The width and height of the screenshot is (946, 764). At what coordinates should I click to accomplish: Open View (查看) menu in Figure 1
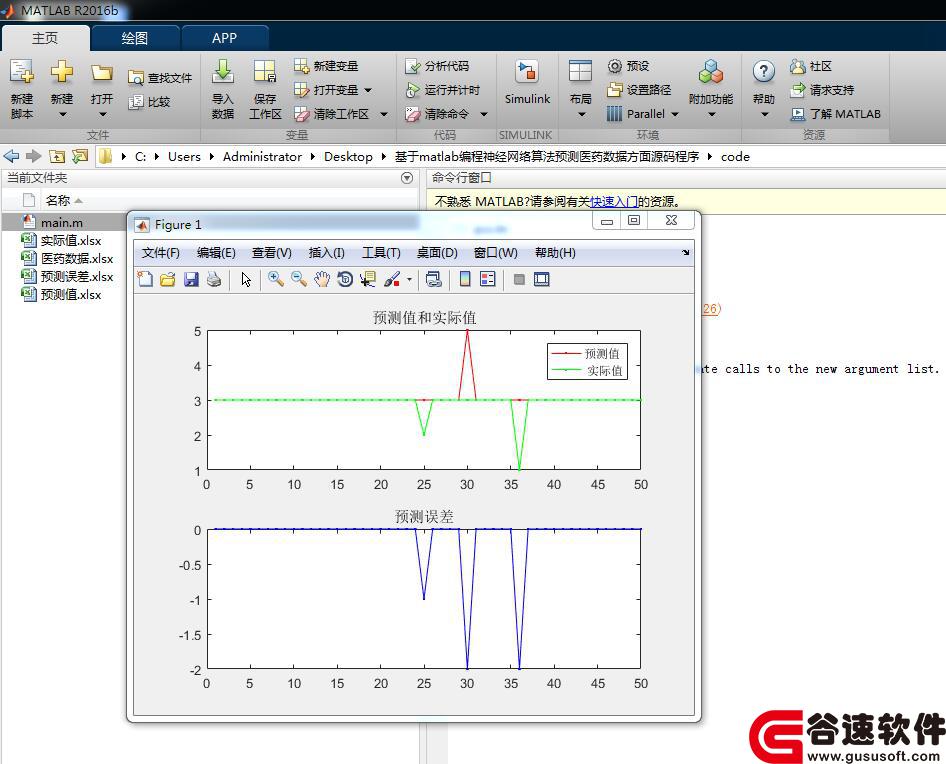[x=271, y=253]
